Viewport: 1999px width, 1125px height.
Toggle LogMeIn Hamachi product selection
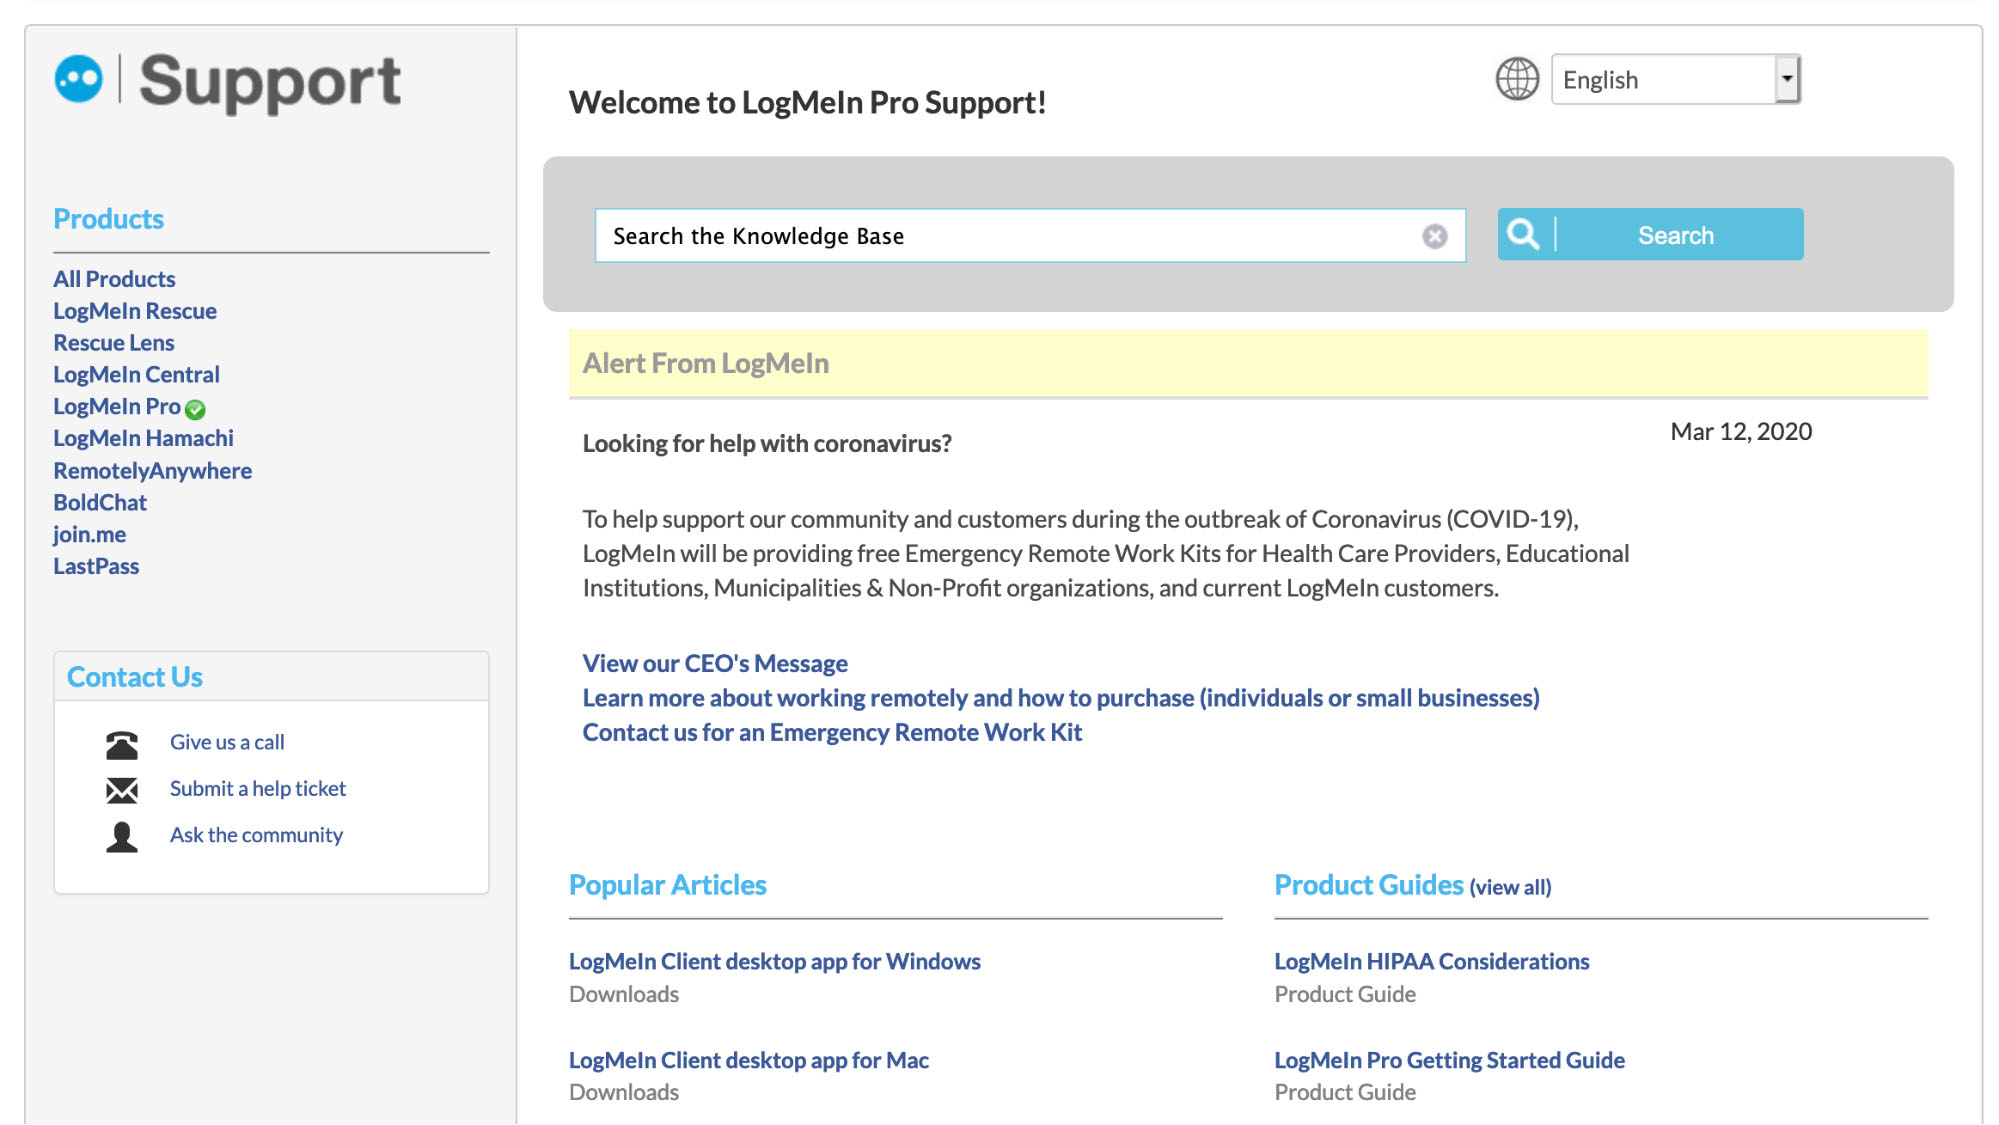(x=143, y=437)
